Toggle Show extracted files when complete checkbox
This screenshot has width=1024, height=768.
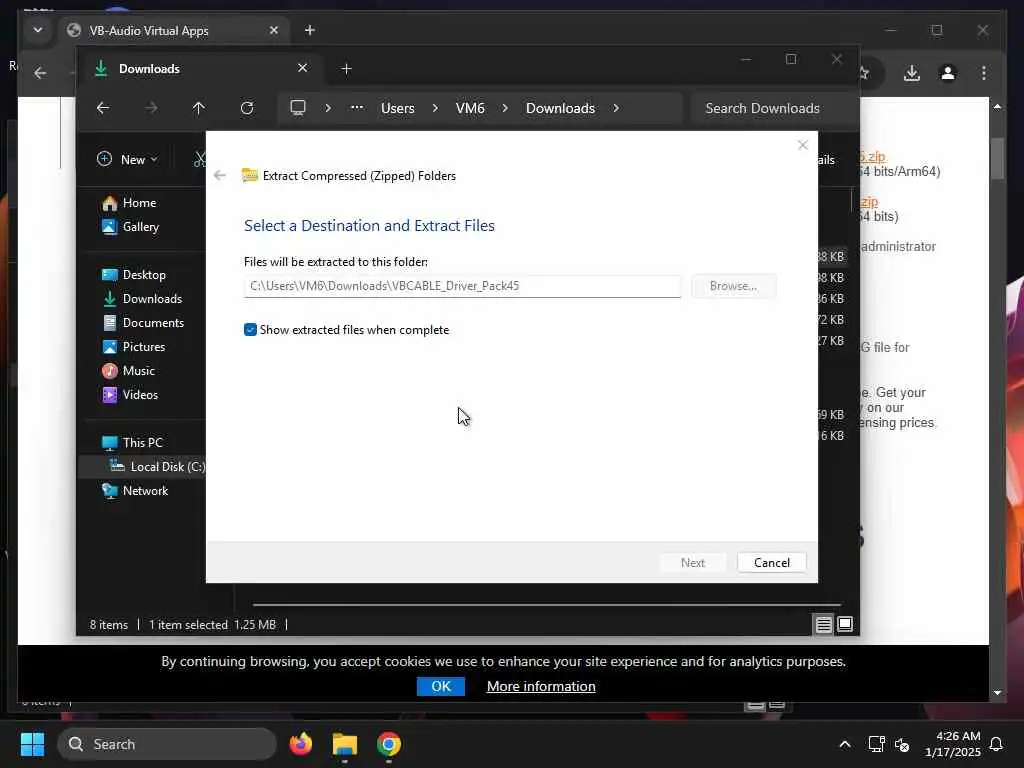(x=250, y=330)
